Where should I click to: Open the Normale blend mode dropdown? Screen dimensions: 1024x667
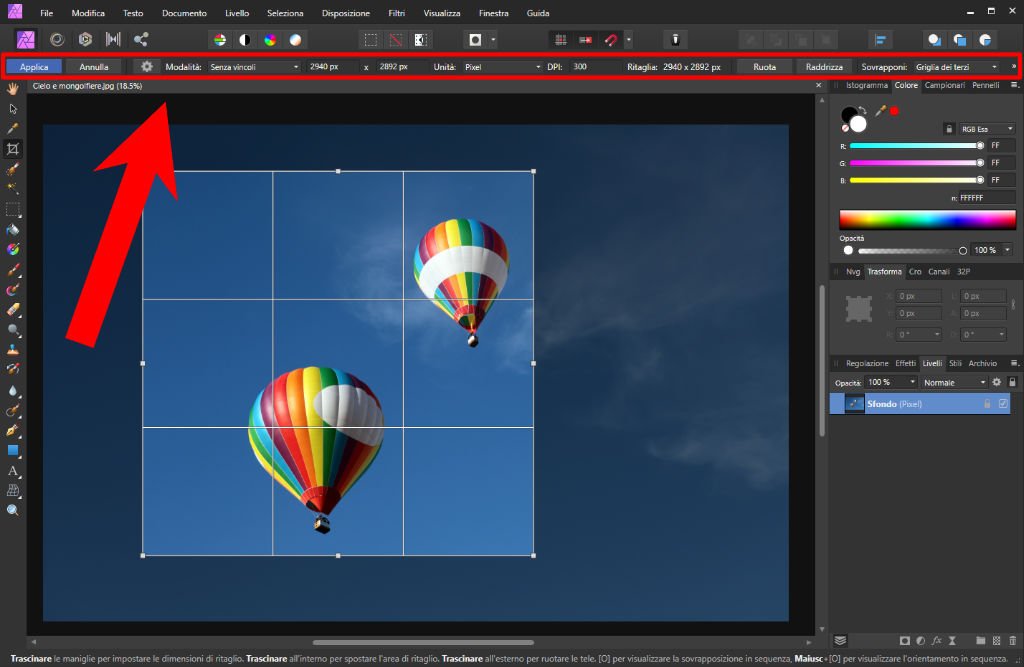[954, 382]
